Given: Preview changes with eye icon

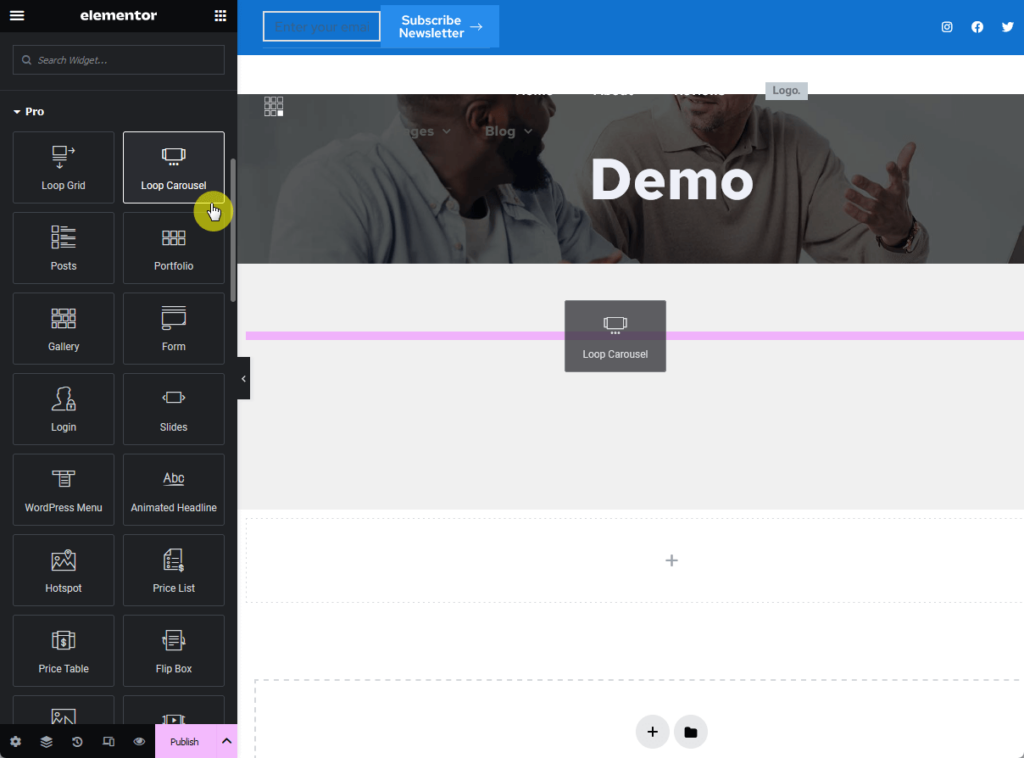Looking at the screenshot, I should 139,742.
